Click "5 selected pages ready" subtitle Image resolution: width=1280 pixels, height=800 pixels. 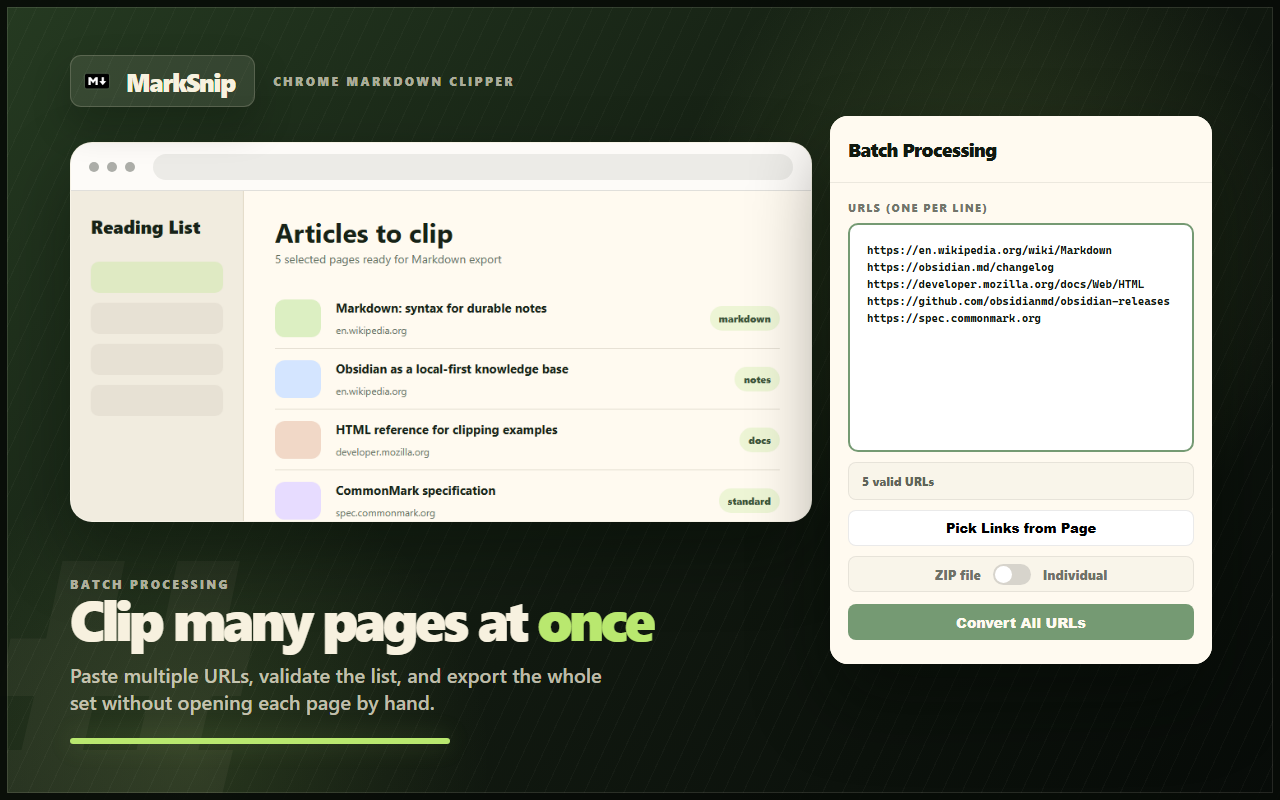(x=388, y=260)
